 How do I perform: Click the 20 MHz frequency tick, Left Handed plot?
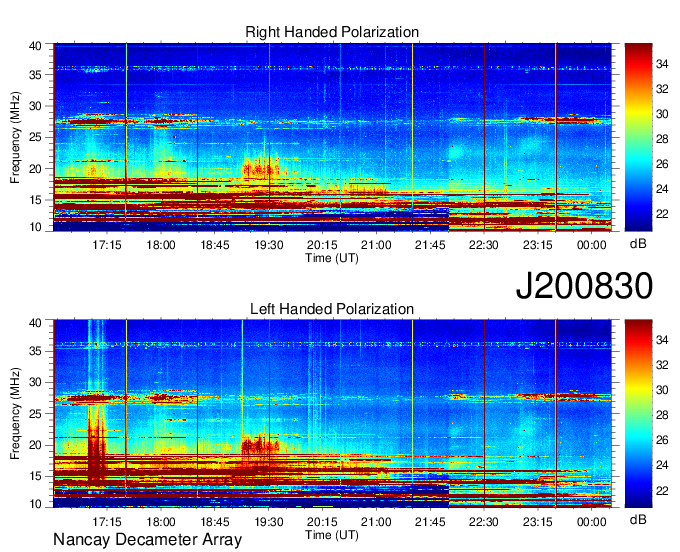[36, 445]
